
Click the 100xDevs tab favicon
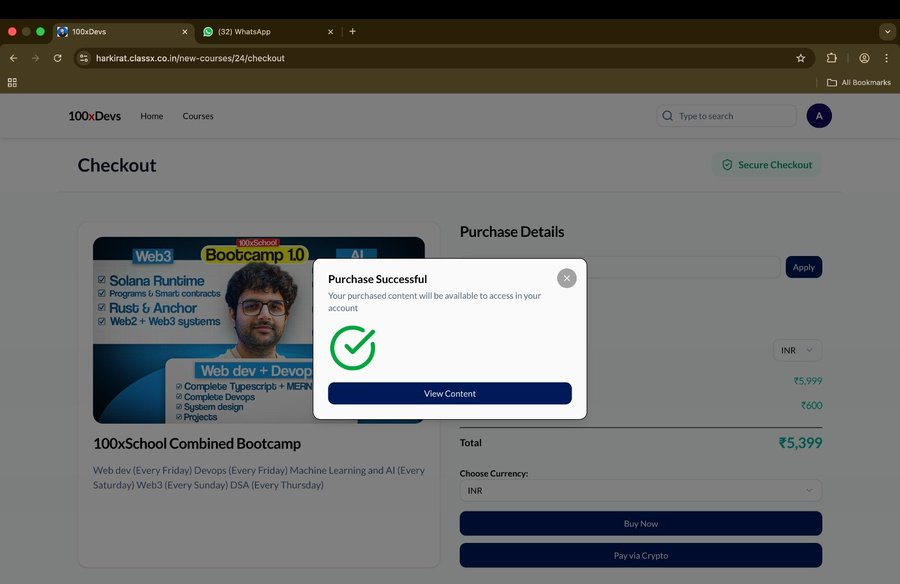(x=62, y=32)
